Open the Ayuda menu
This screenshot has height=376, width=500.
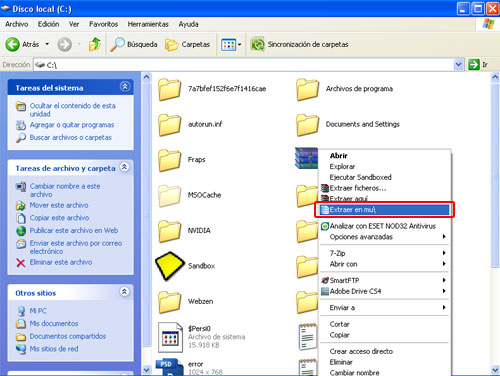click(188, 24)
